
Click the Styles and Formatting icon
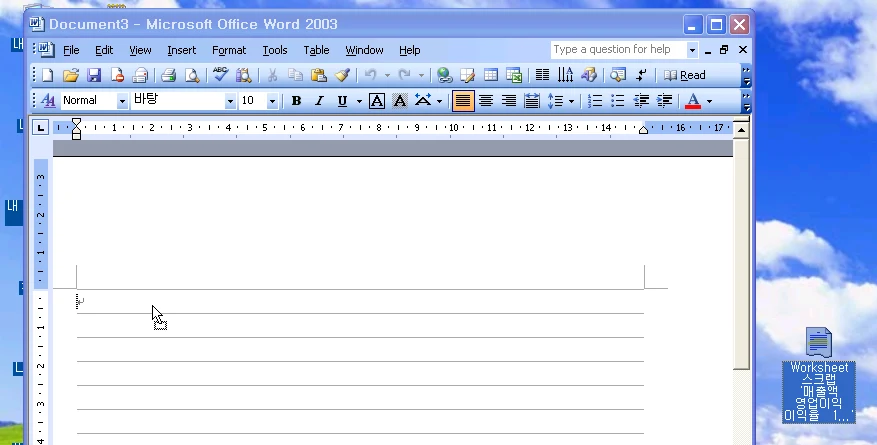coord(48,101)
